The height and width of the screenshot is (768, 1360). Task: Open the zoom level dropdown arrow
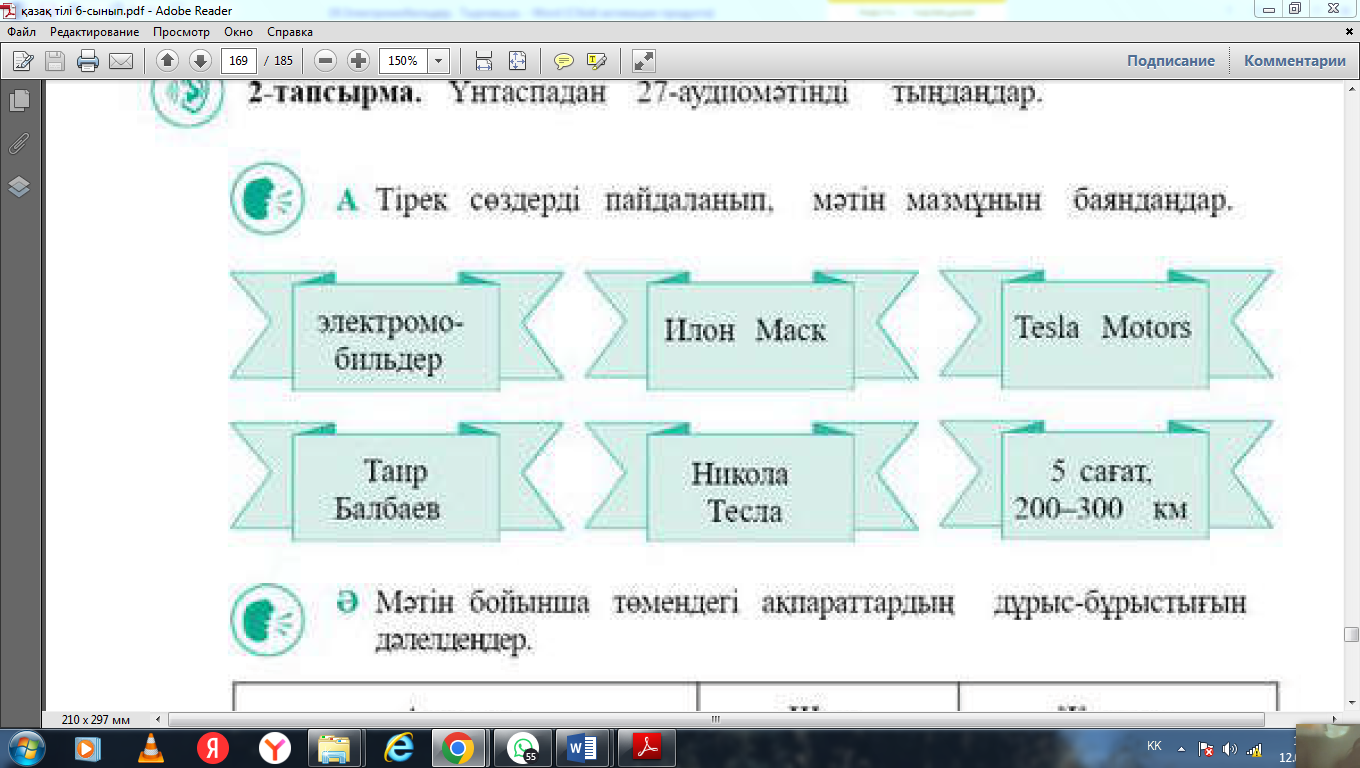click(x=439, y=61)
